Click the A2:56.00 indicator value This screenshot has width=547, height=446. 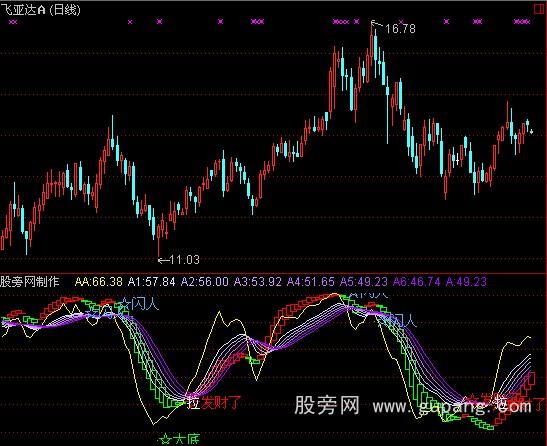[204, 282]
